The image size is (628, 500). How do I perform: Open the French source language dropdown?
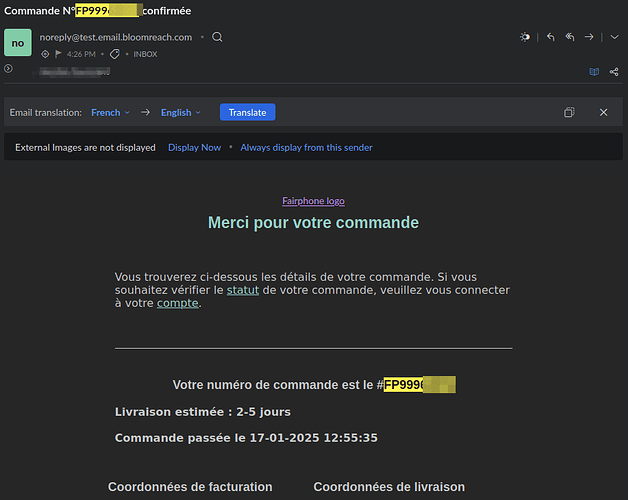click(x=109, y=112)
